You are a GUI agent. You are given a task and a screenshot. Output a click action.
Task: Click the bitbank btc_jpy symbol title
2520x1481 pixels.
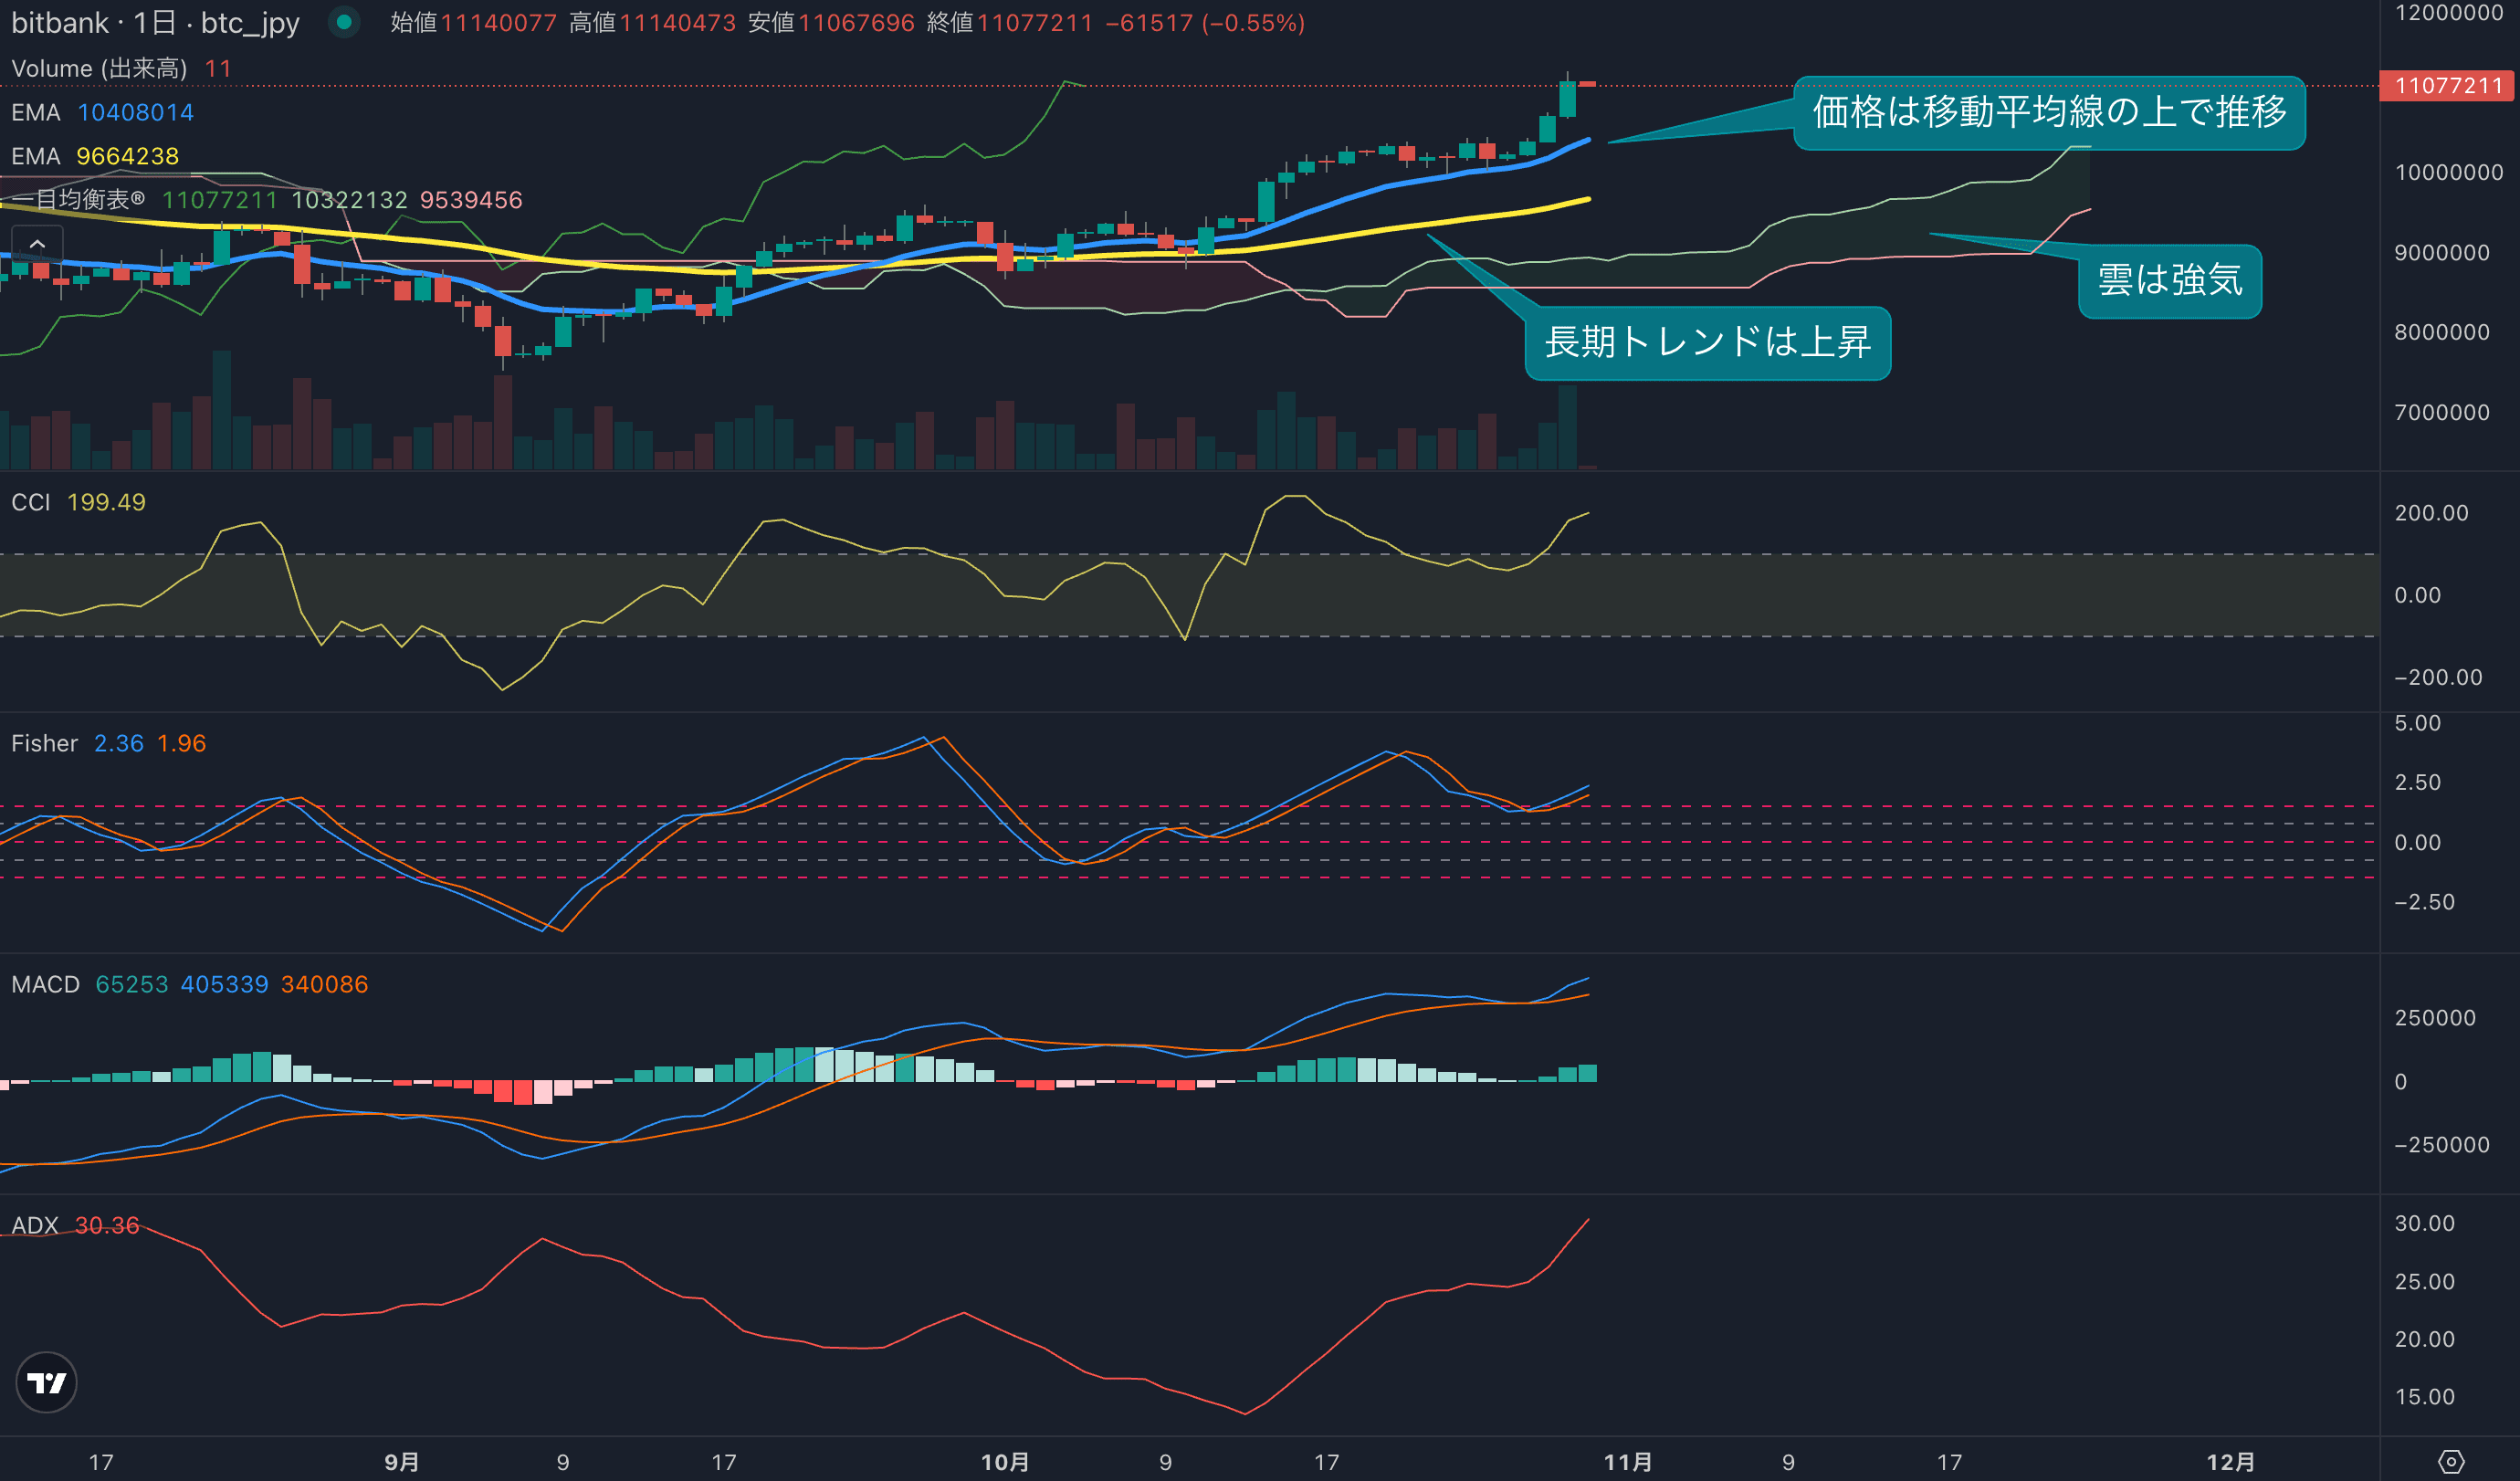[x=155, y=23]
